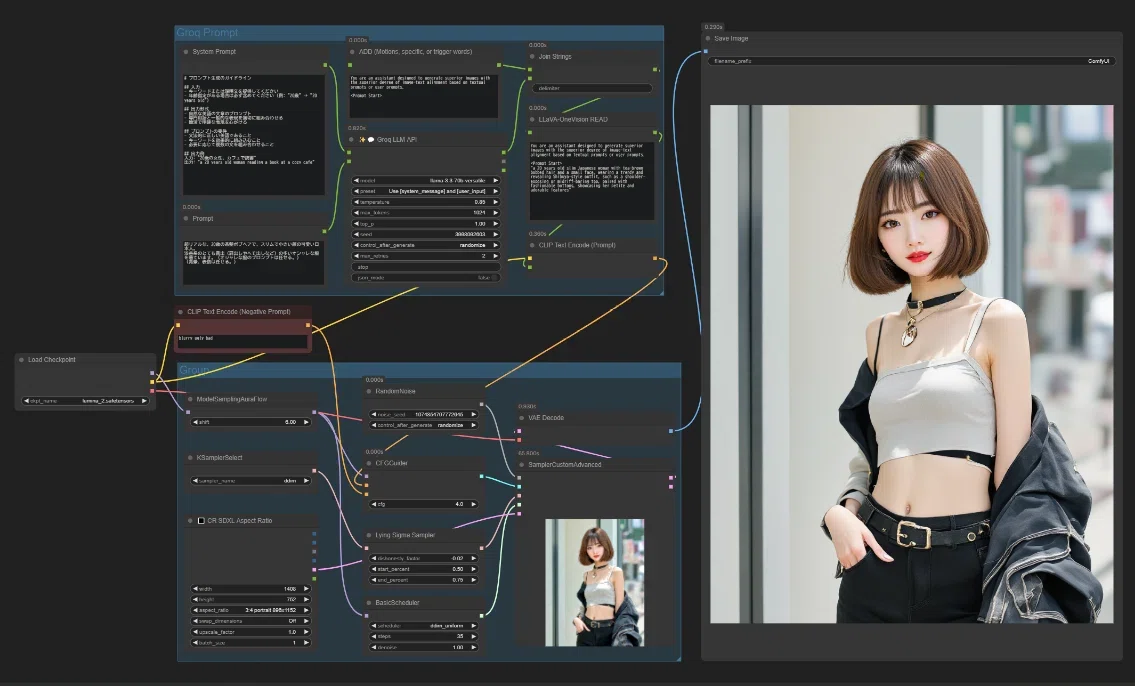Collapse the VAE Decode node with its dot
Viewport: 1135px width, 686px height.
[522, 418]
